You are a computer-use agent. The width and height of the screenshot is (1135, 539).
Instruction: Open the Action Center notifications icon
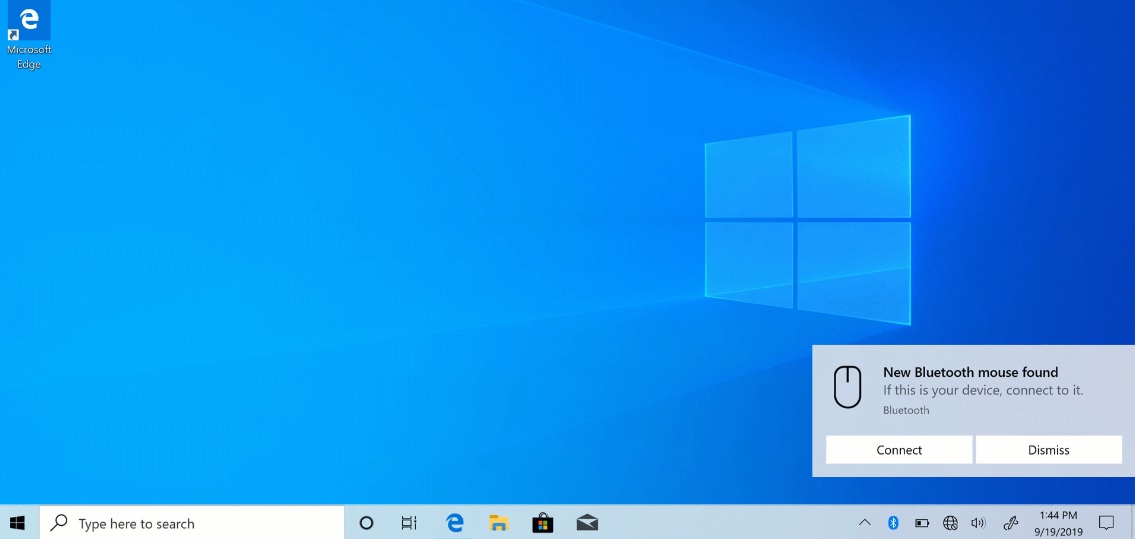pyautogui.click(x=1106, y=522)
